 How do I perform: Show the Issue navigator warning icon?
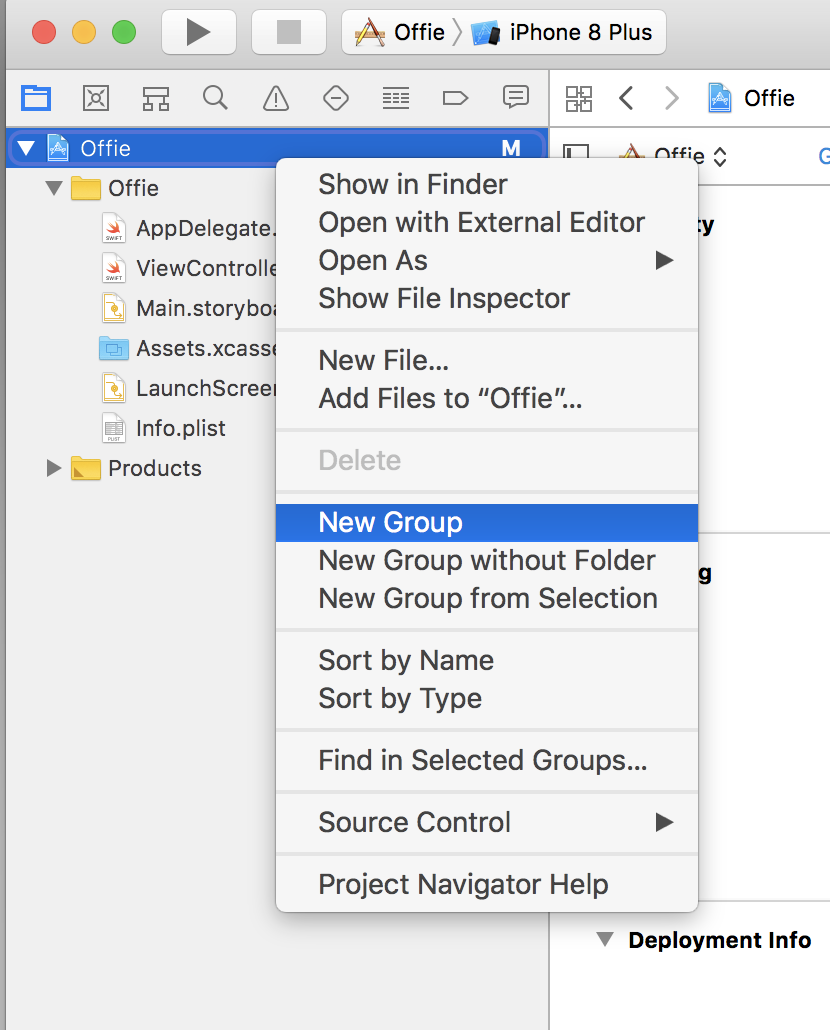coord(275,98)
